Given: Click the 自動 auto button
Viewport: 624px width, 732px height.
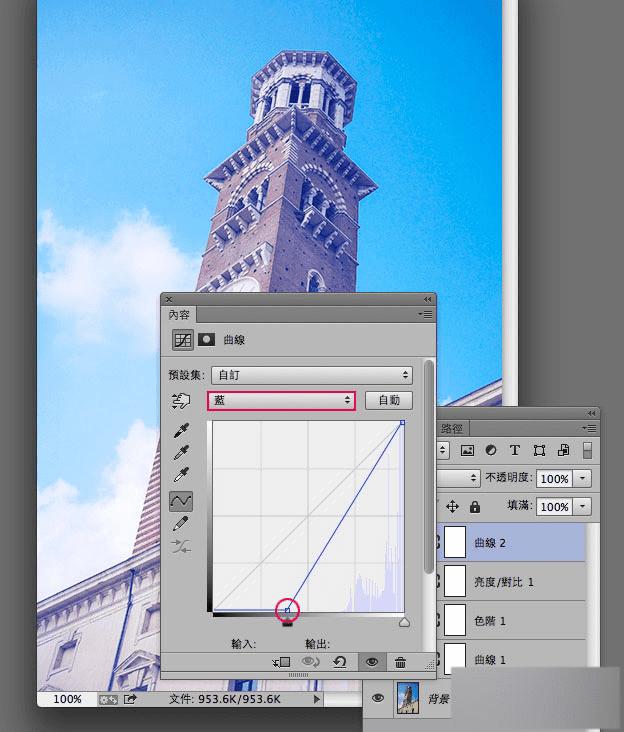Looking at the screenshot, I should pyautogui.click(x=389, y=401).
